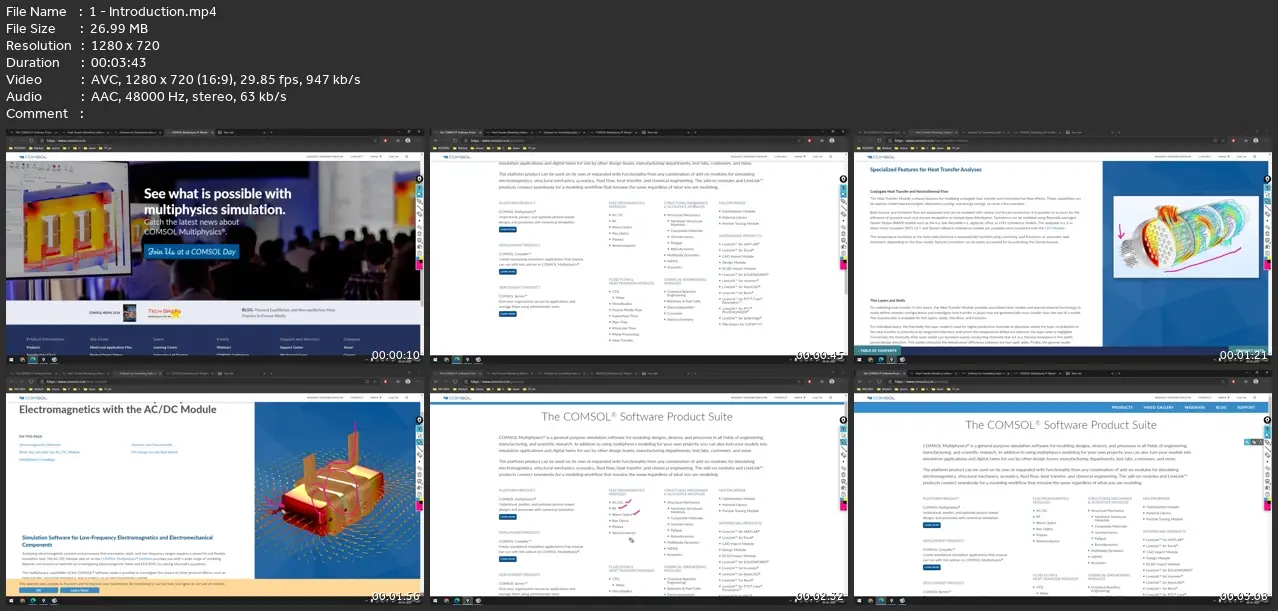The width and height of the screenshot is (1278, 611).
Task: Click the Windows Start button in the 00:00:10 frame
Action: pos(12,359)
